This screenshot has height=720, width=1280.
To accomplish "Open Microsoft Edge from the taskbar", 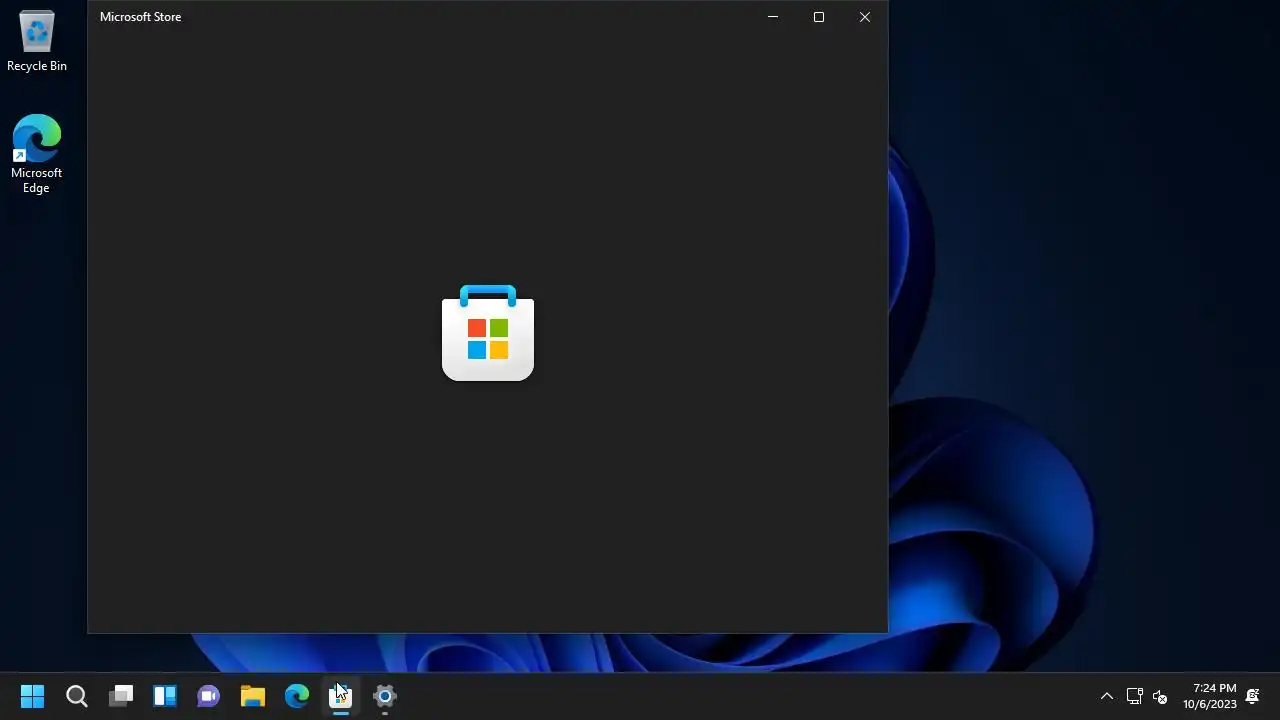I will pyautogui.click(x=297, y=696).
